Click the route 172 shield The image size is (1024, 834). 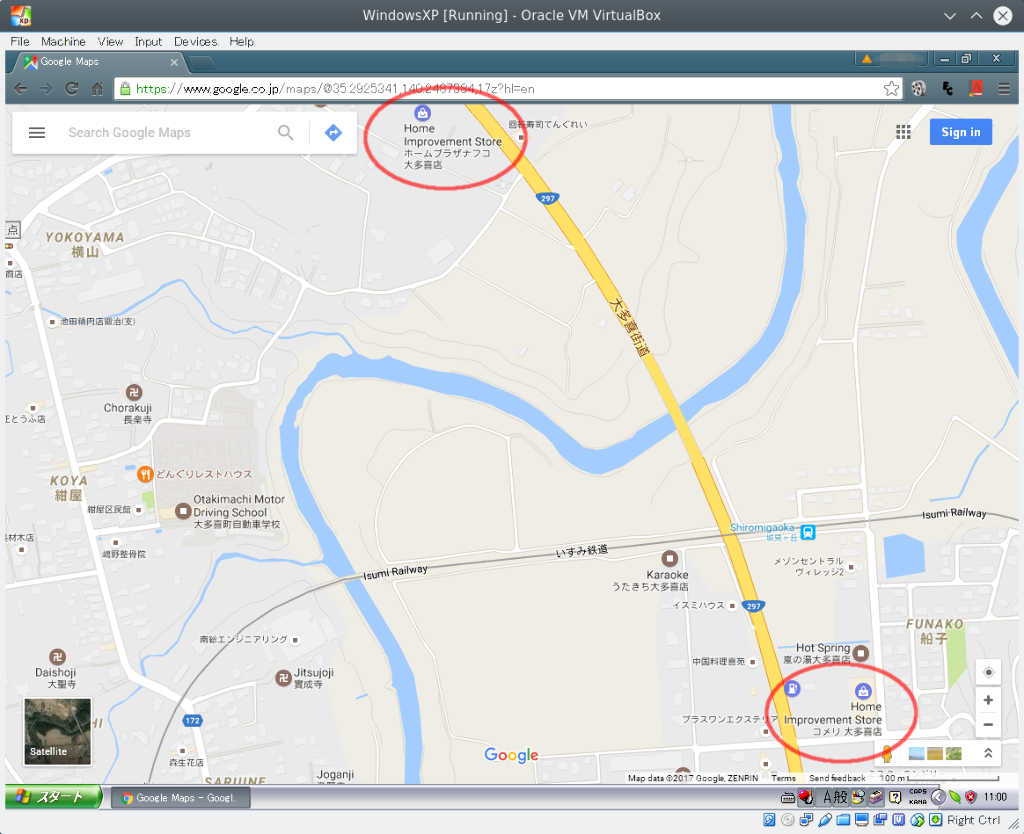[x=192, y=720]
